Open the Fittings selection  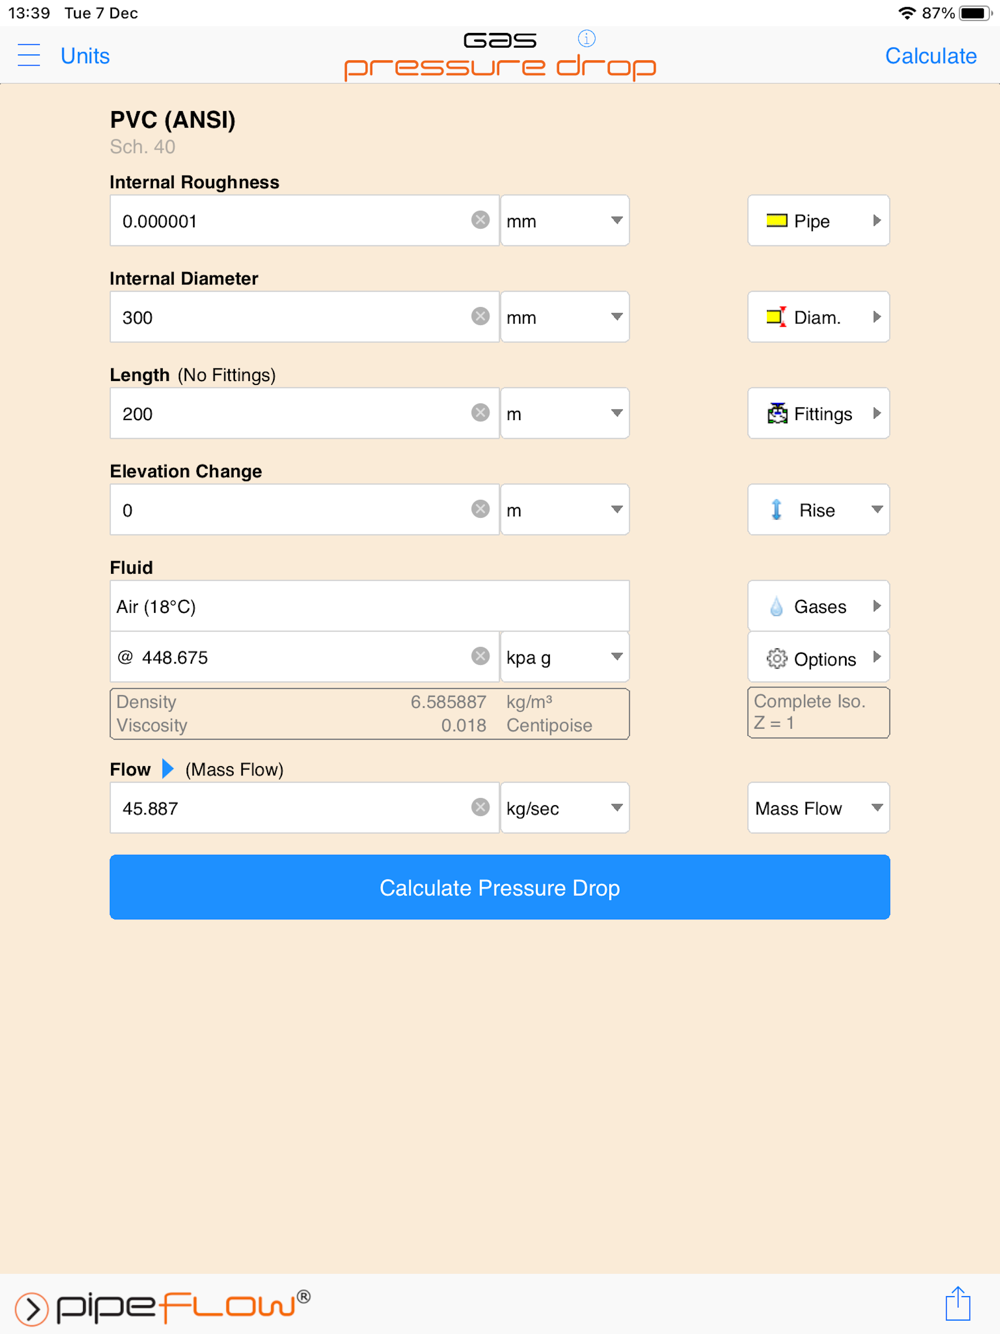pos(819,414)
